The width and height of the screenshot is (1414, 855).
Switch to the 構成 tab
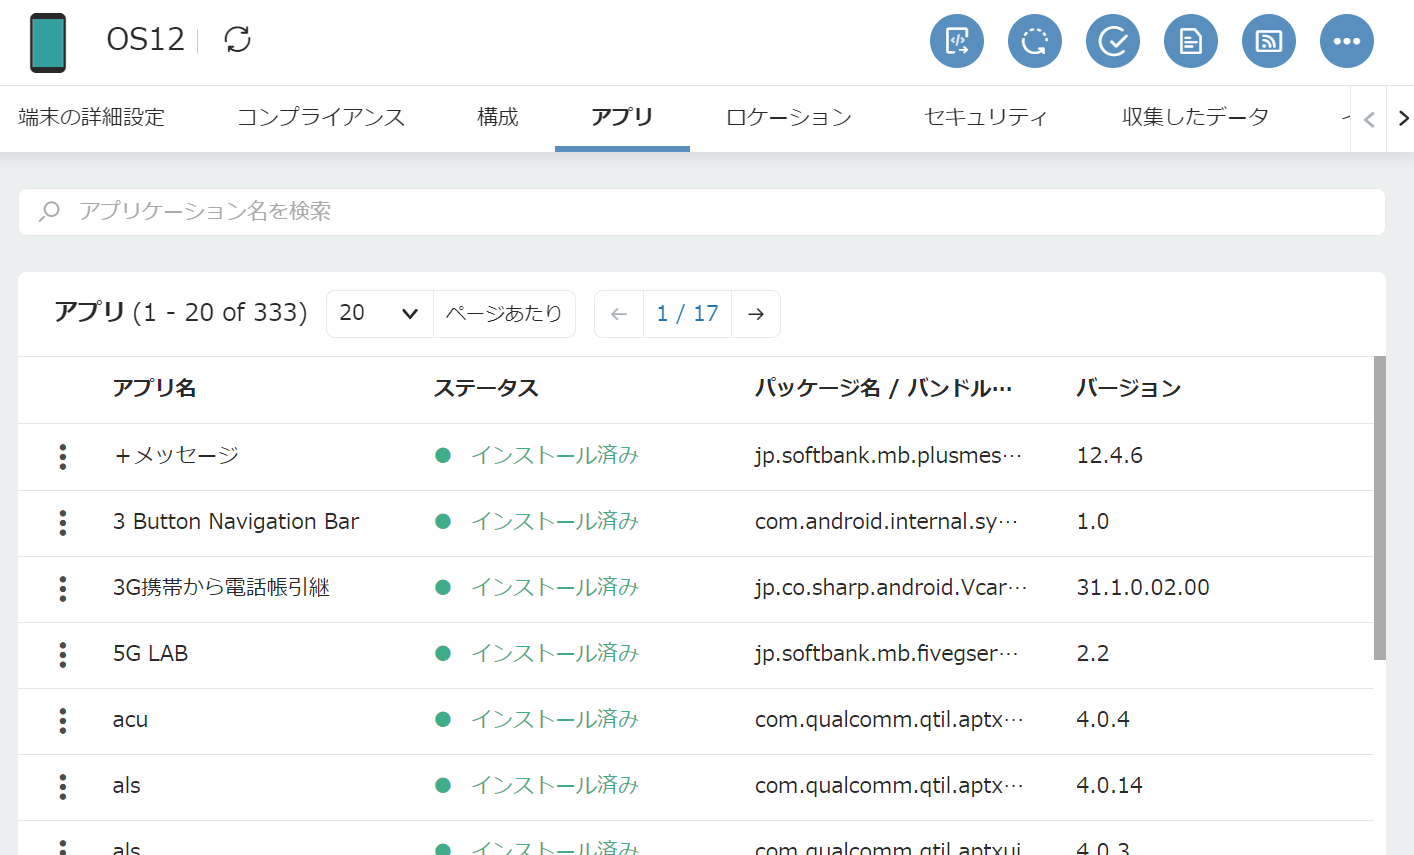(x=498, y=117)
